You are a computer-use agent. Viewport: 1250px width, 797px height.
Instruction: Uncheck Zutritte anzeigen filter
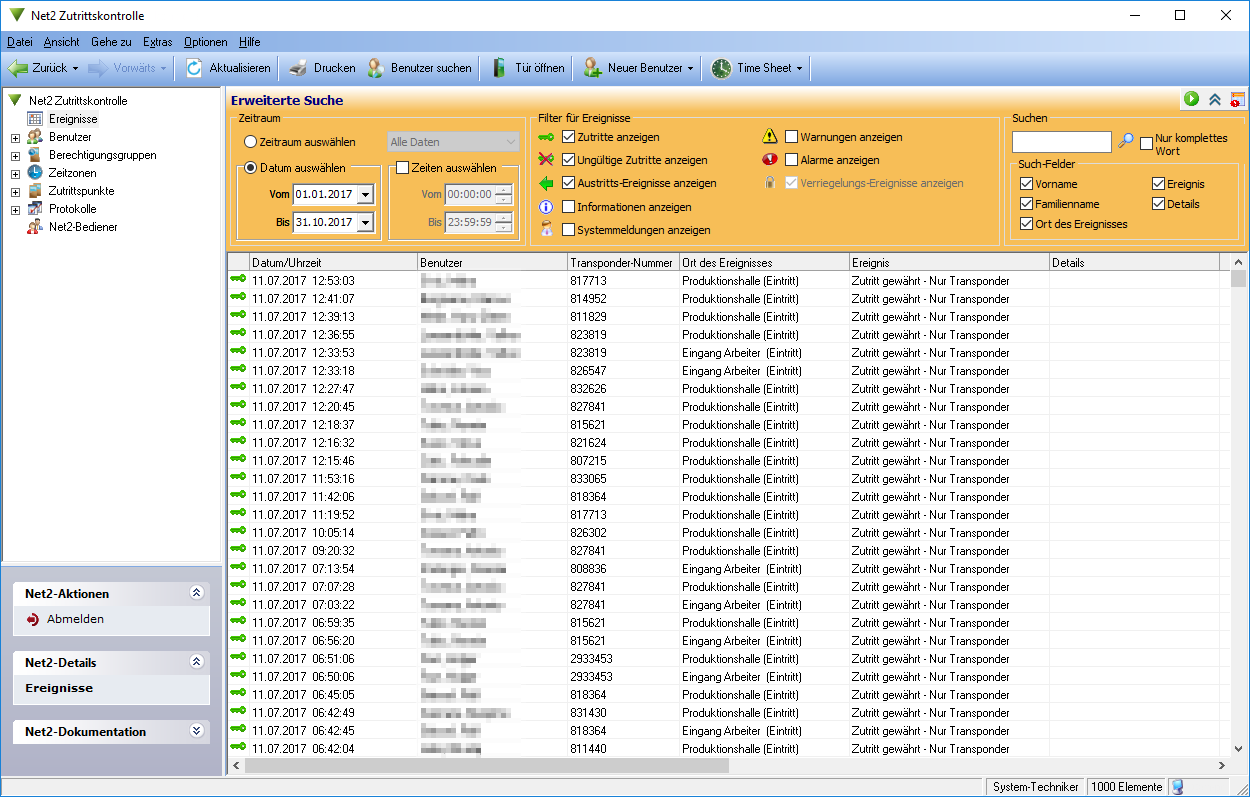coord(569,137)
